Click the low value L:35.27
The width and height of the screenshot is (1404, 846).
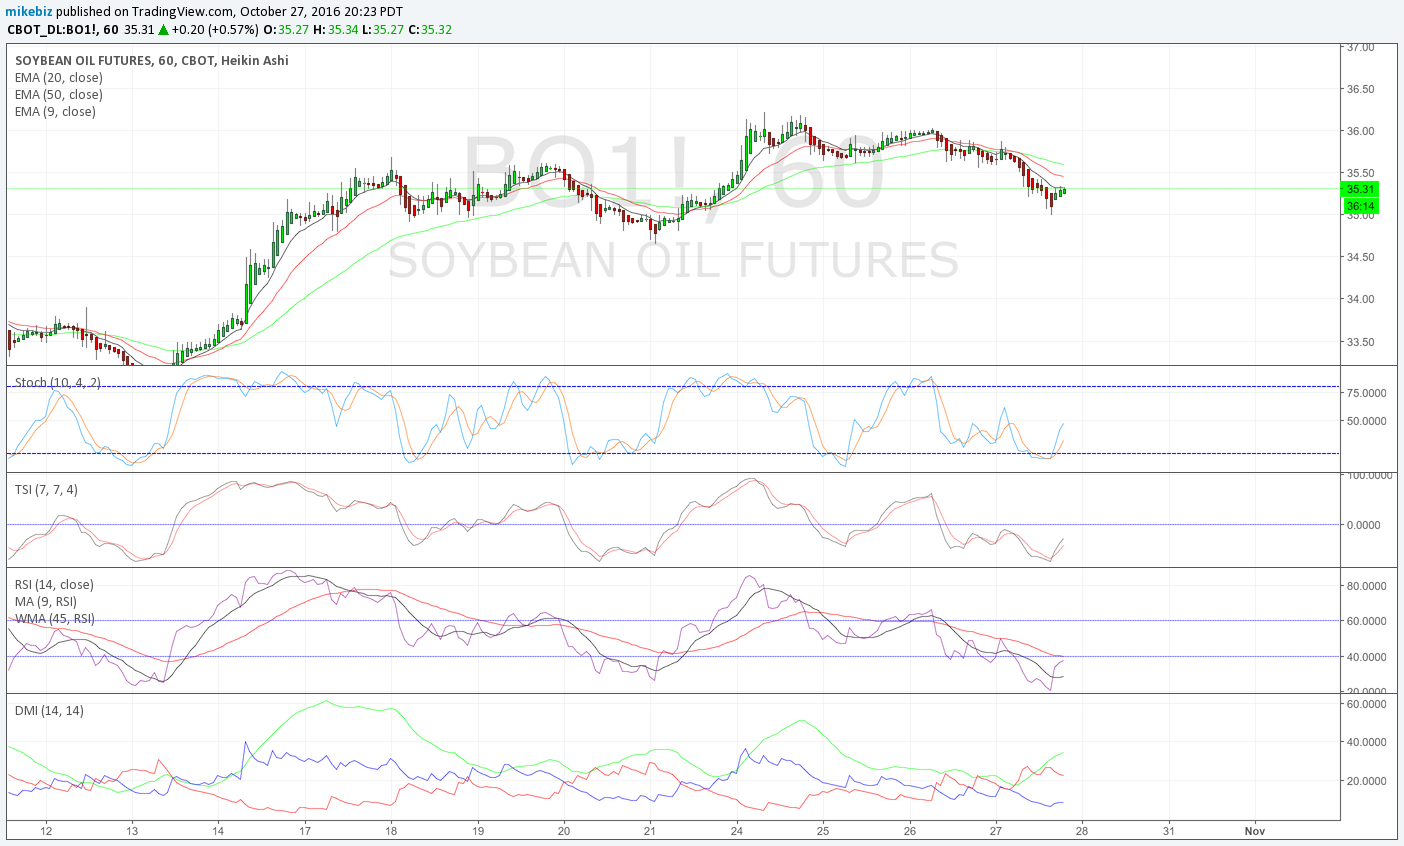coord(383,29)
